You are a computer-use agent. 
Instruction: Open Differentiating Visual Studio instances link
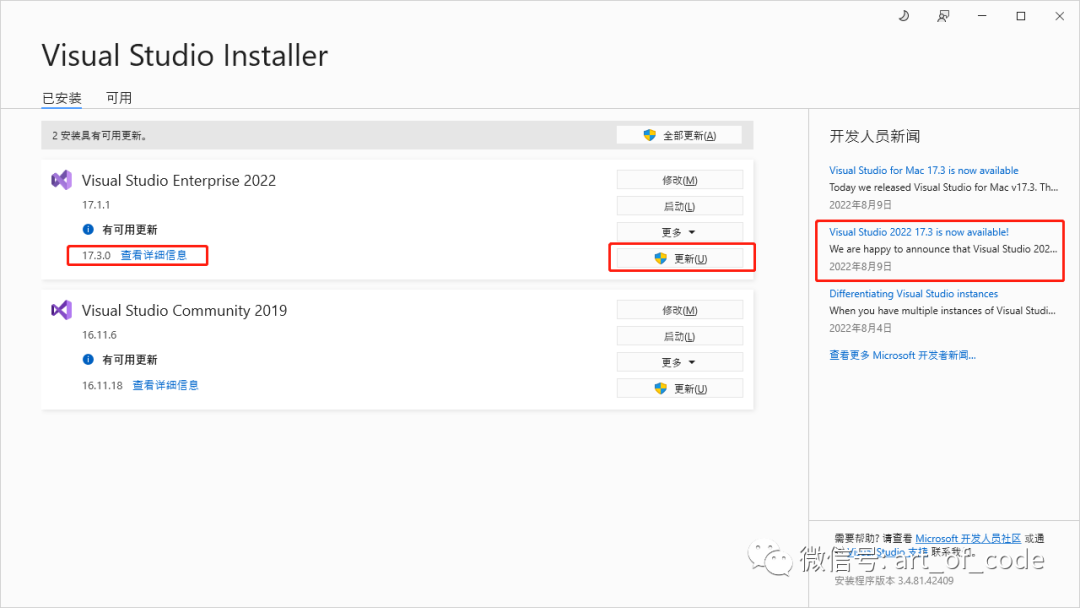click(913, 293)
